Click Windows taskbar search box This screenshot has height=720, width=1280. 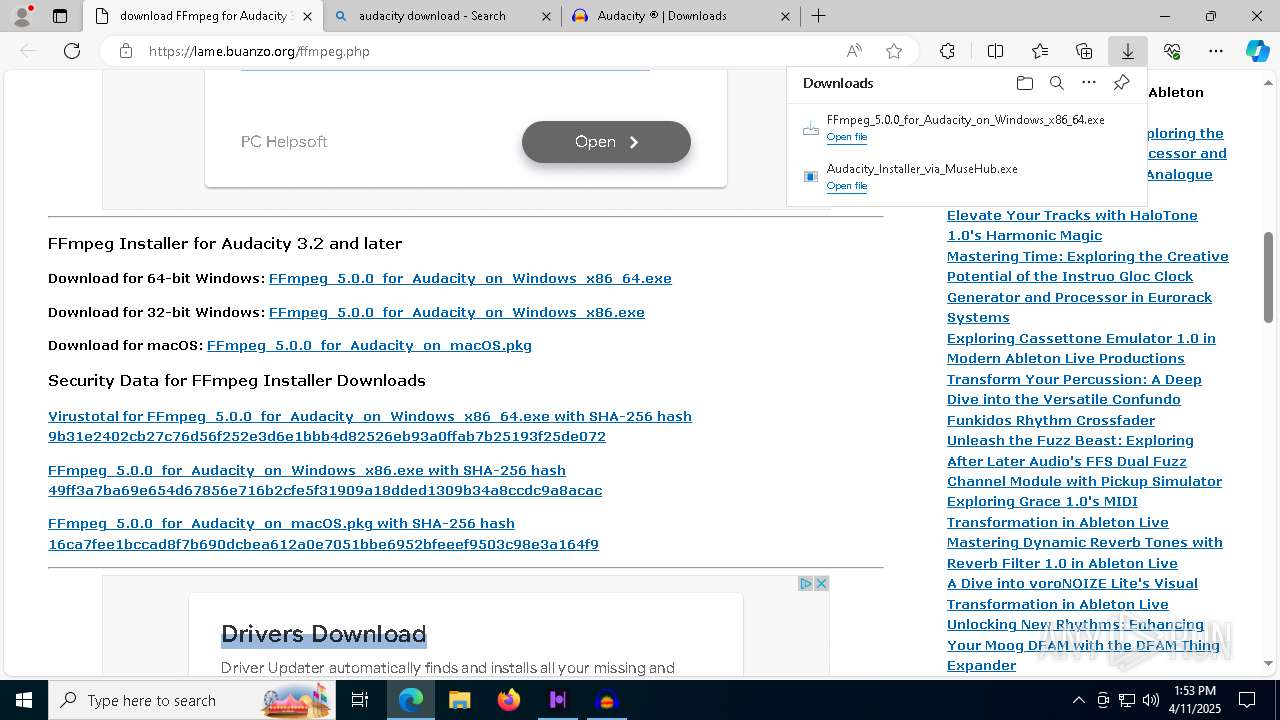point(192,700)
